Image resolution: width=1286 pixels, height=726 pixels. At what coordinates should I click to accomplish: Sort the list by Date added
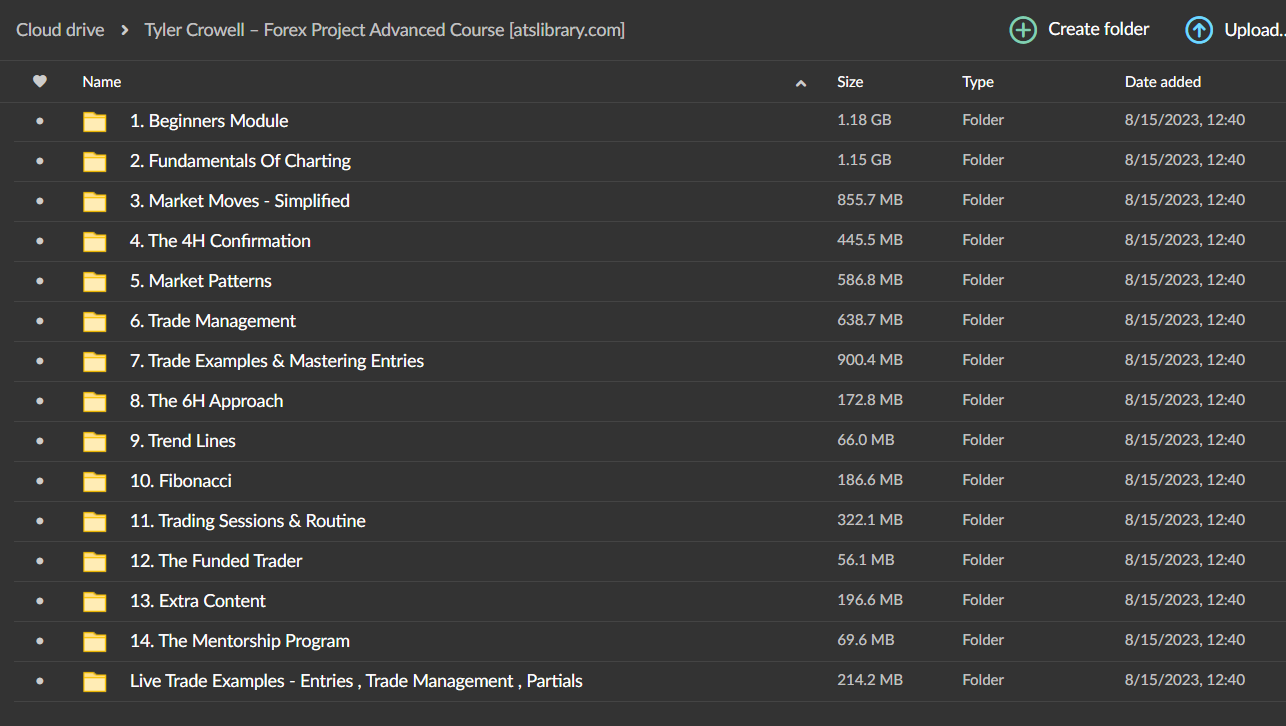click(1162, 82)
